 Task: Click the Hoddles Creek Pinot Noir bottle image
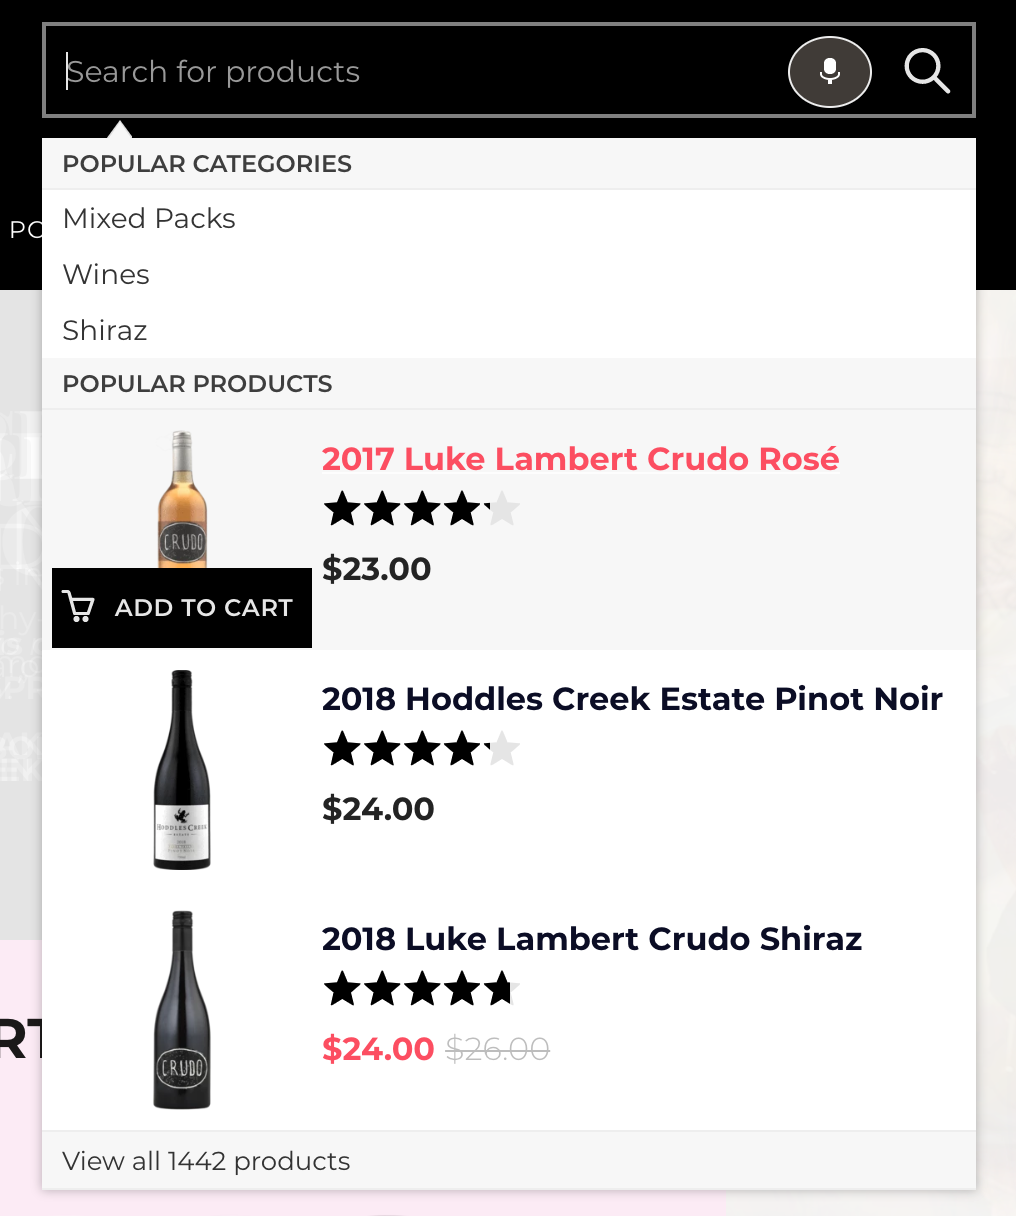coord(182,769)
